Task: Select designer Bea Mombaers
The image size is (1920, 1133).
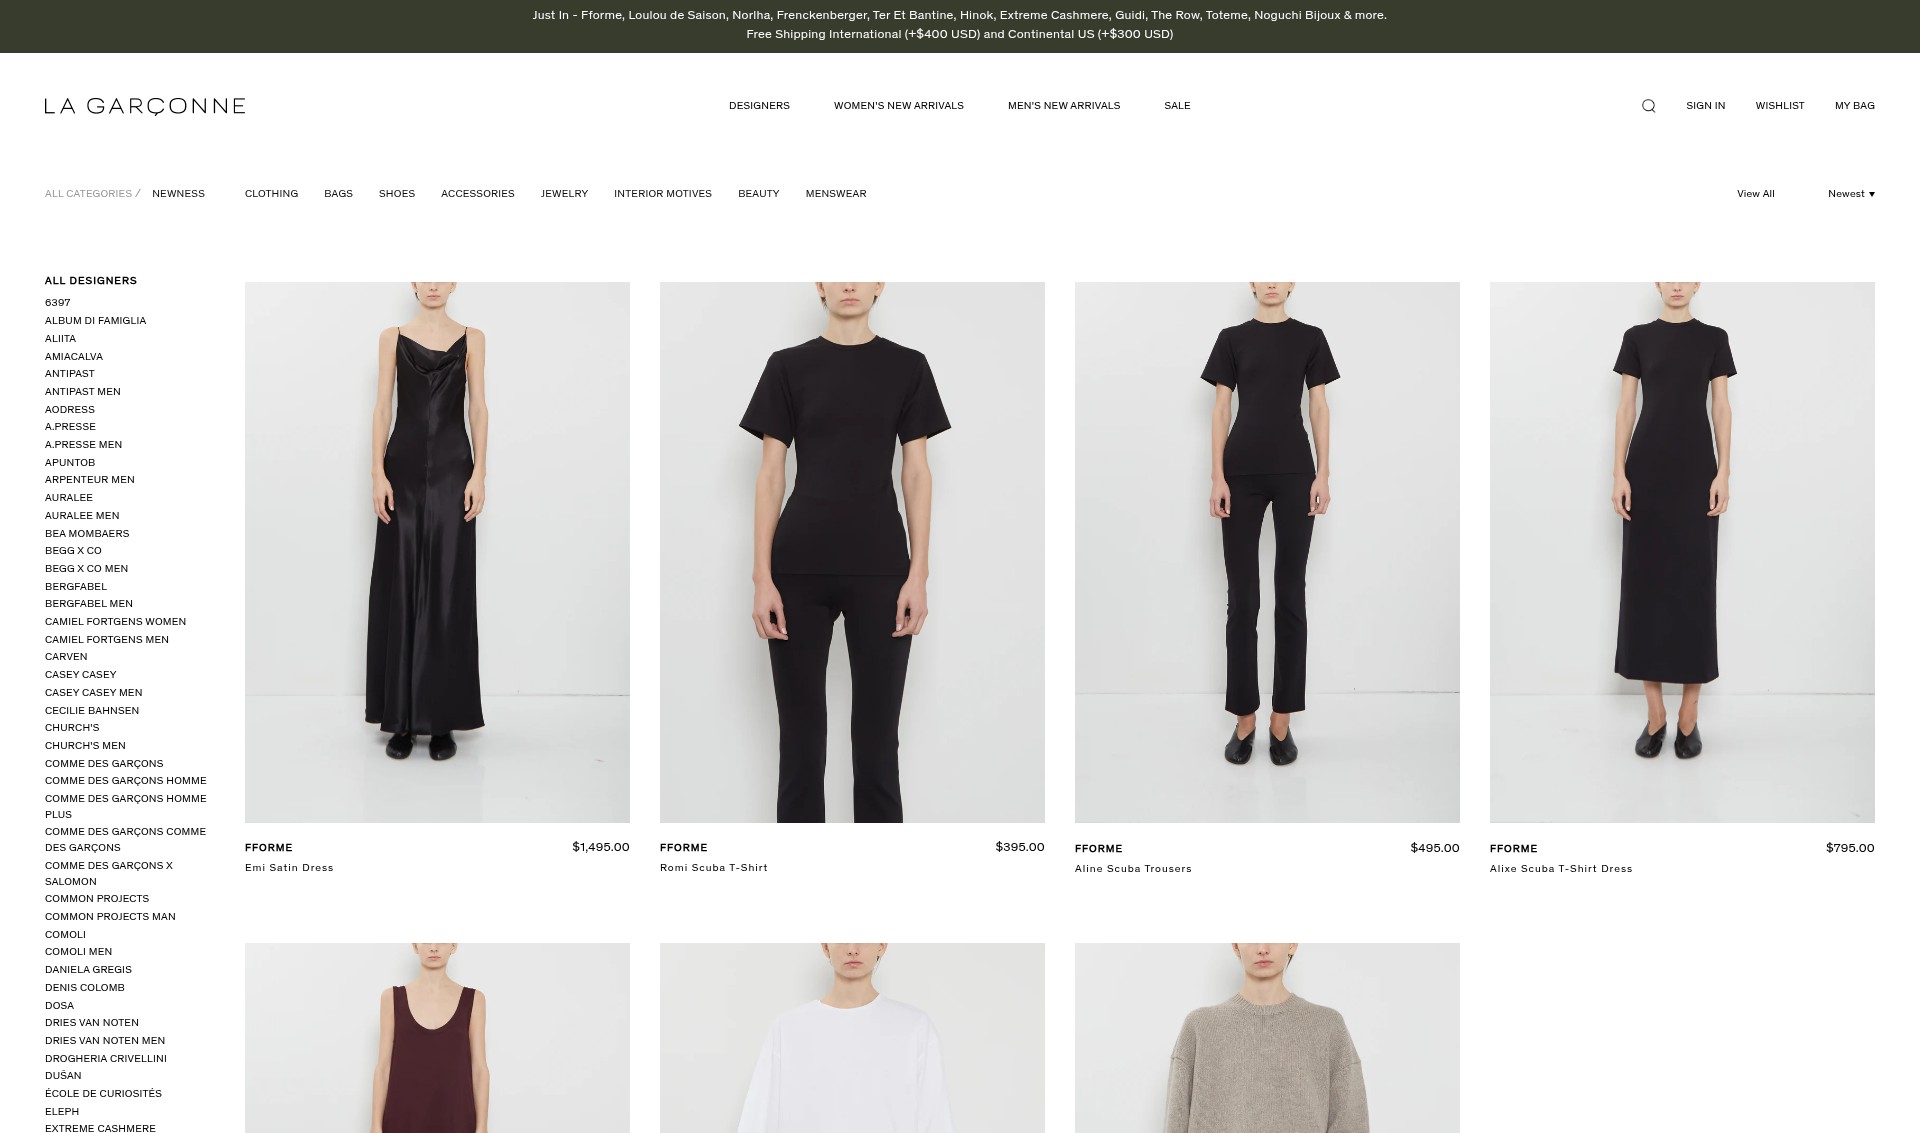Action: tap(87, 534)
